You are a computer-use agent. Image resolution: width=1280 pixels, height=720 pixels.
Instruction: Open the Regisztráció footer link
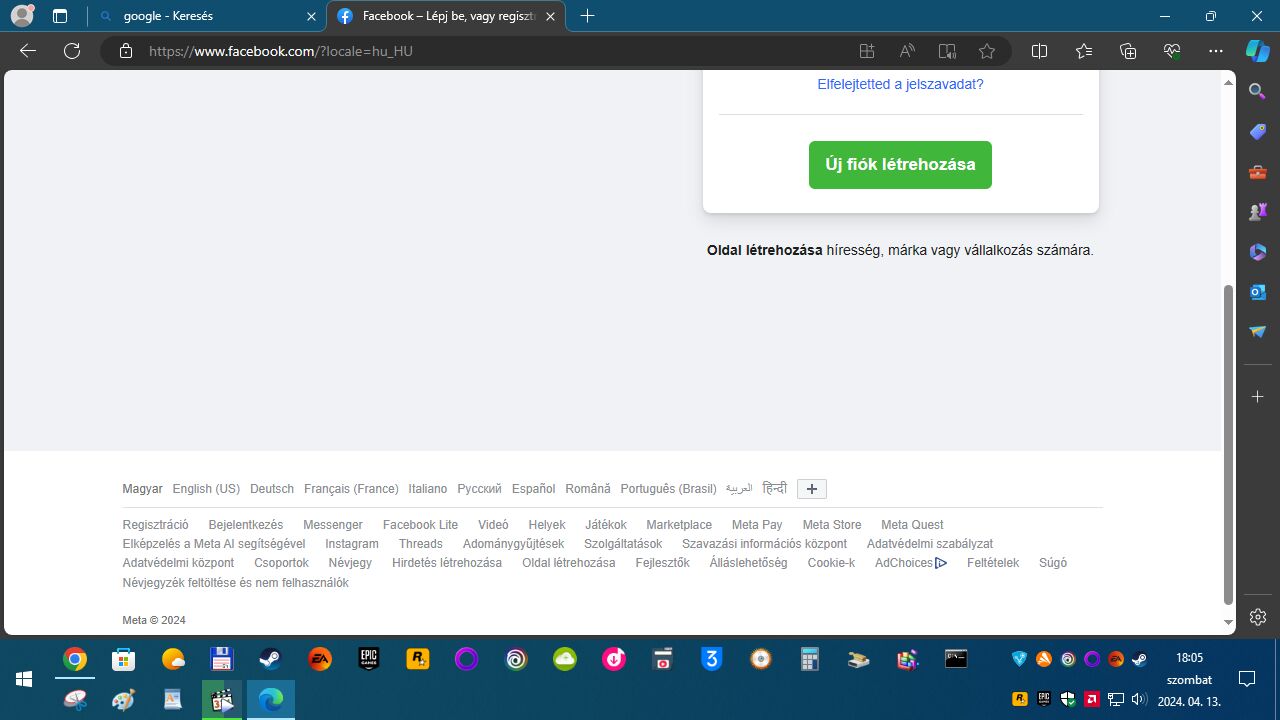pyautogui.click(x=155, y=525)
